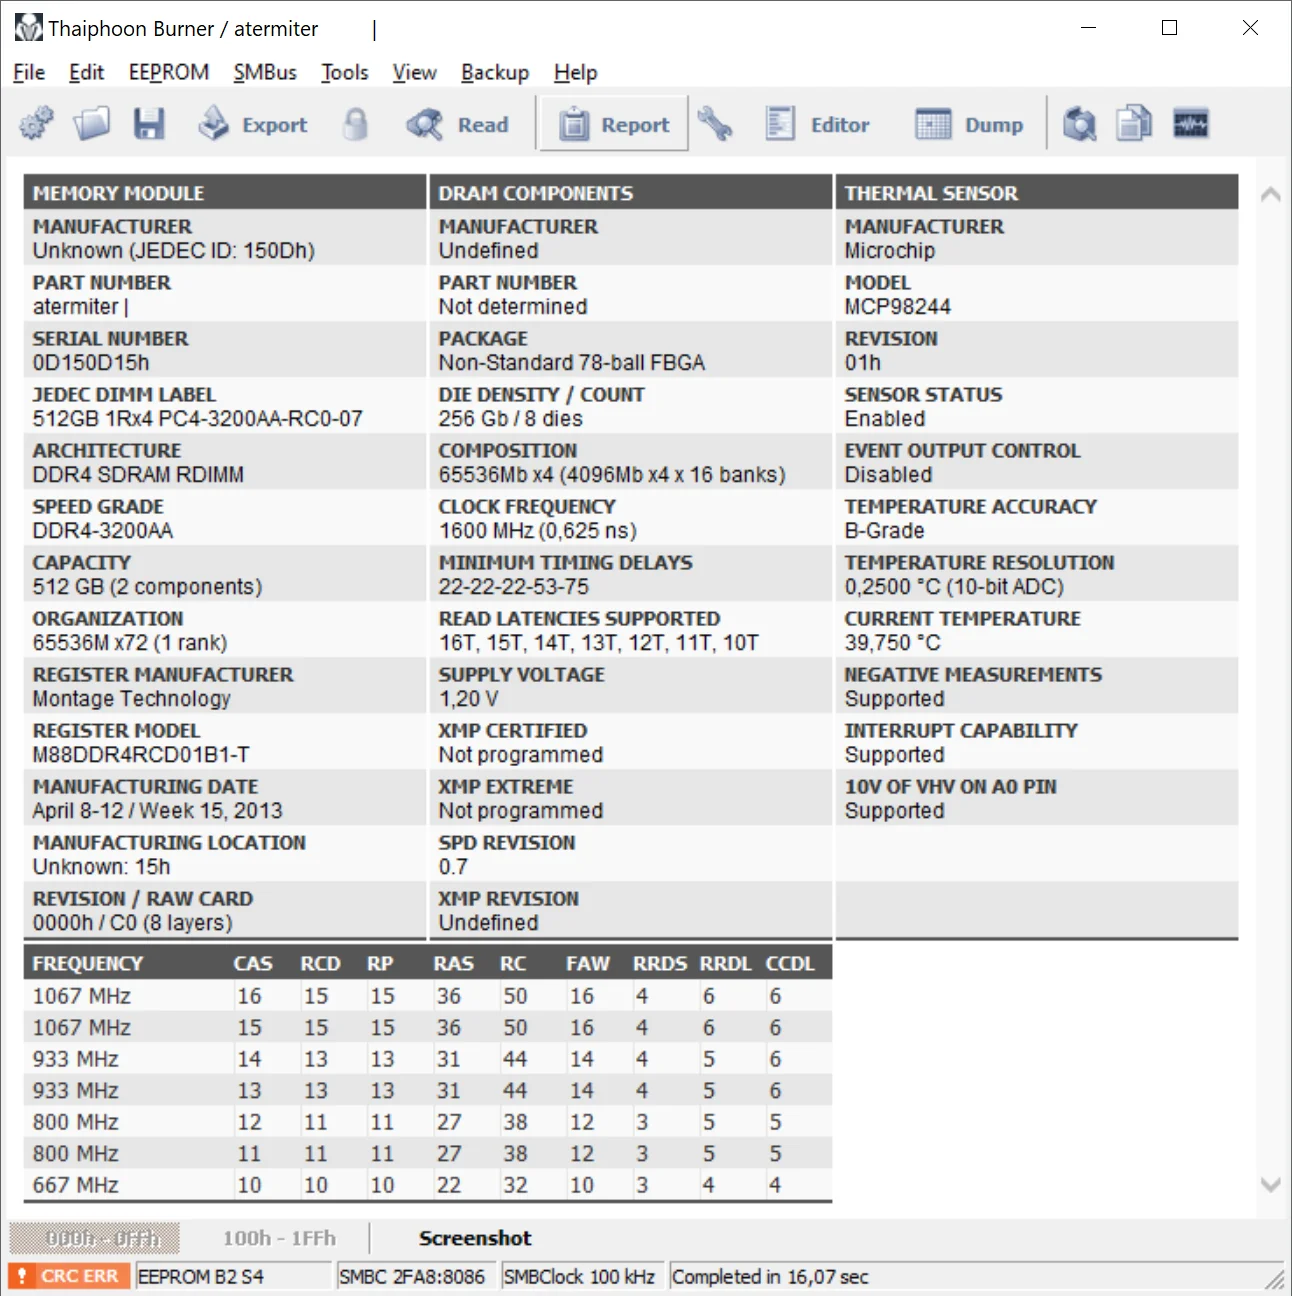
Task: Switch to the 000h - 0FFh tab
Action: coord(95,1238)
